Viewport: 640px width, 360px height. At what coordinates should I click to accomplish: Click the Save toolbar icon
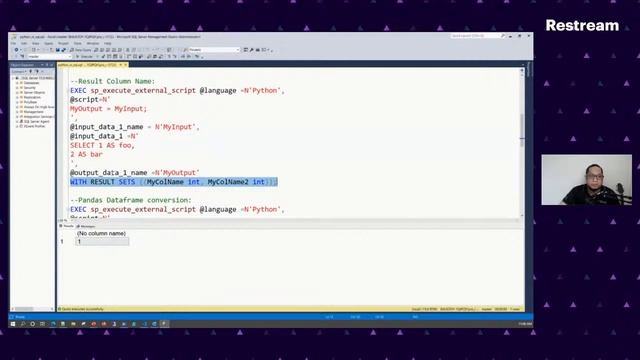tap(58, 50)
